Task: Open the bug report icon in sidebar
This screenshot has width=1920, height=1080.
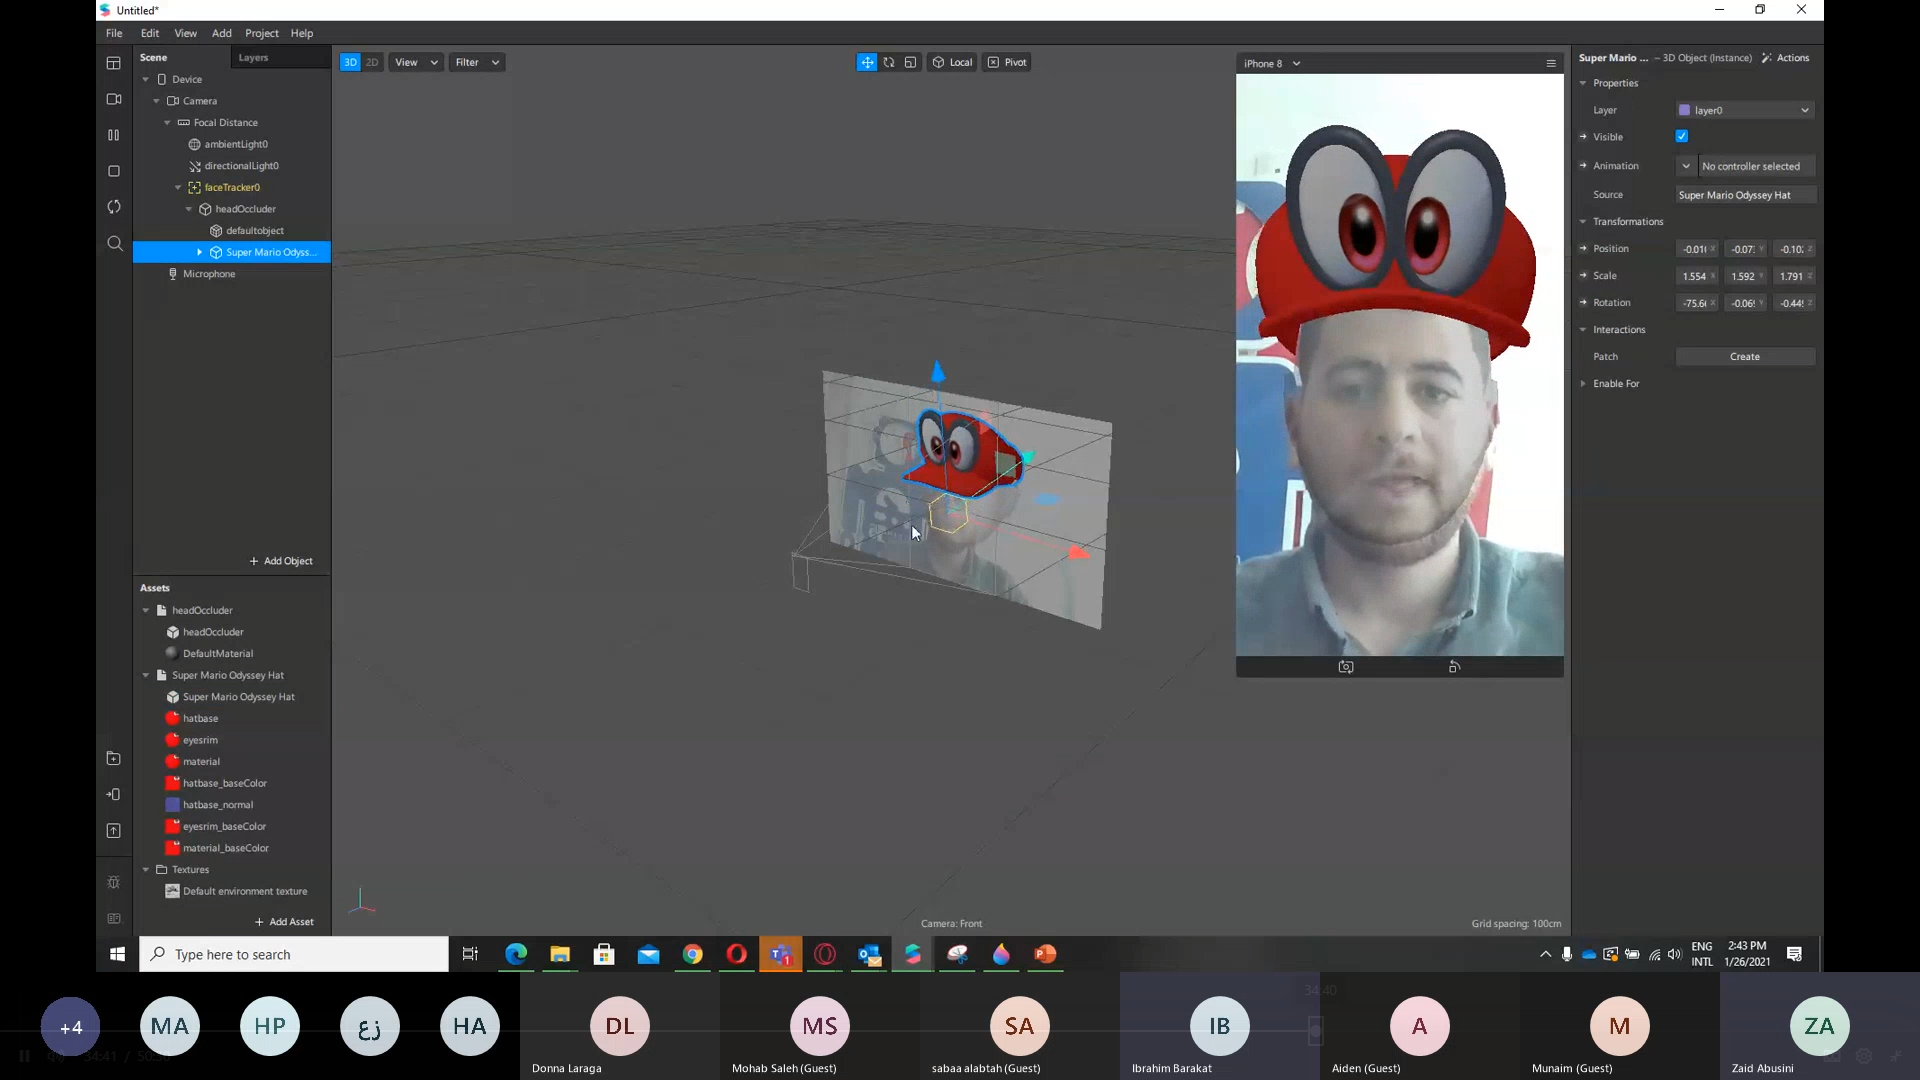Action: coord(114,882)
